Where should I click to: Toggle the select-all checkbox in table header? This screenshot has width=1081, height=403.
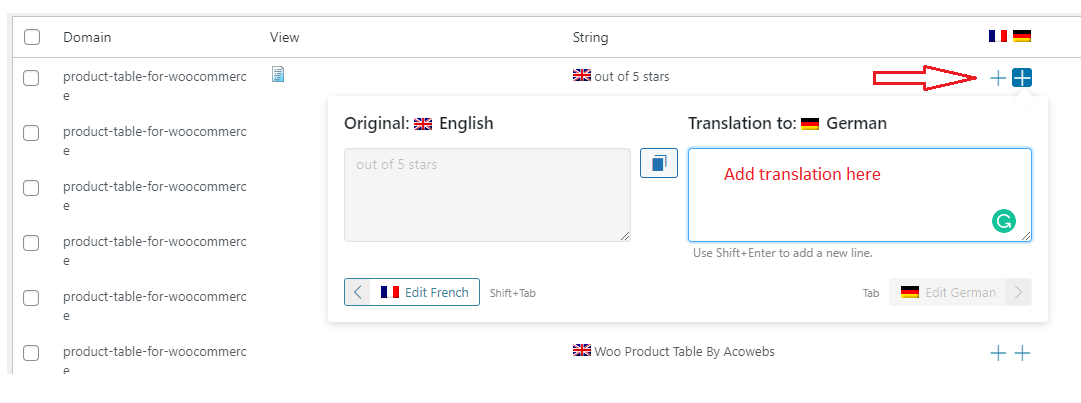[x=32, y=37]
